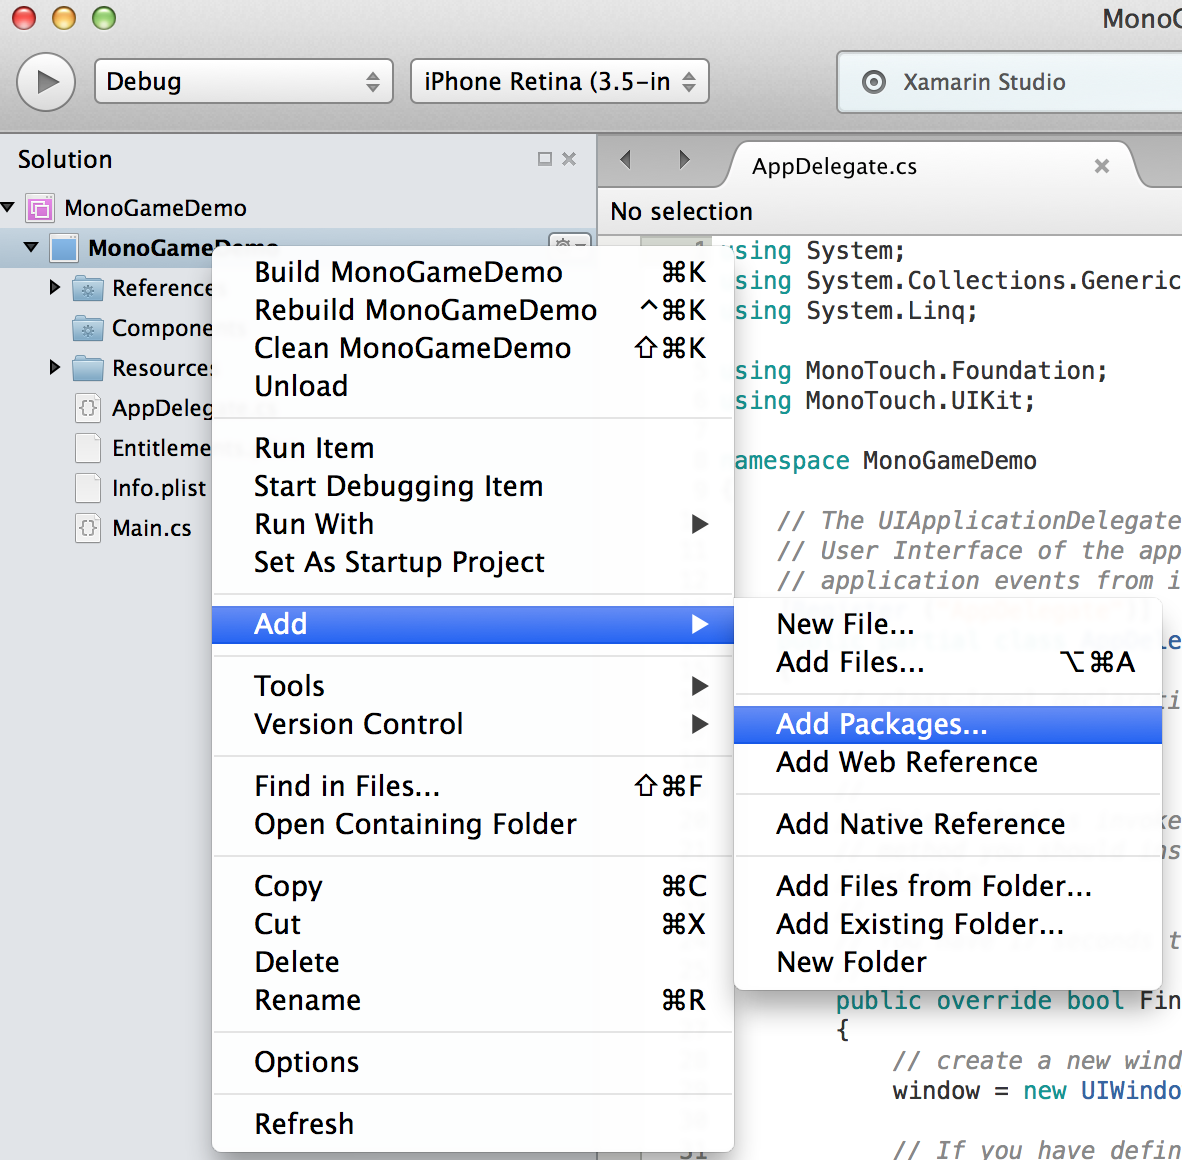Click the Xamarin Studio status circle icon
This screenshot has height=1160, width=1182.
coord(874,81)
